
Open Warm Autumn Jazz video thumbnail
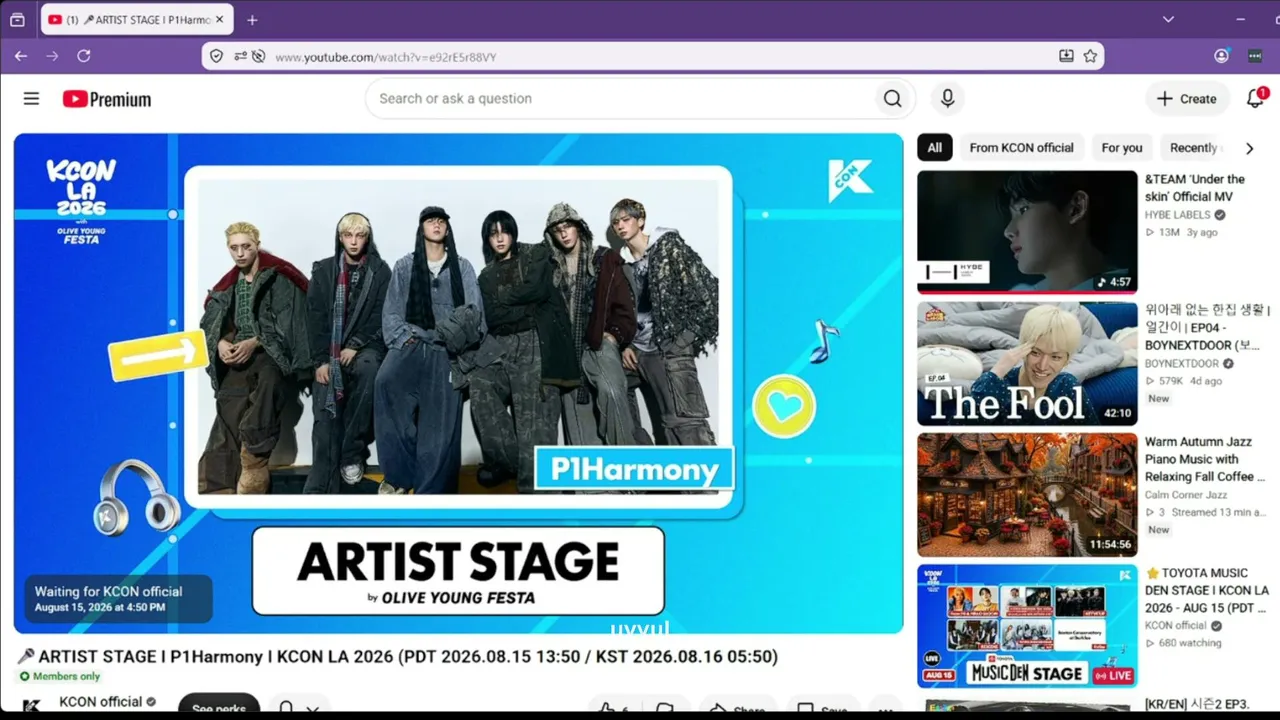pyautogui.click(x=1027, y=495)
